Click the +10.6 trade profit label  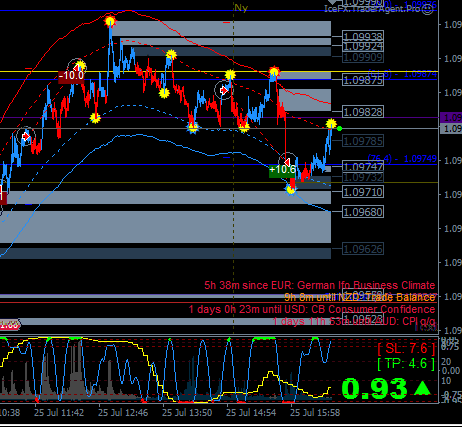[282, 170]
